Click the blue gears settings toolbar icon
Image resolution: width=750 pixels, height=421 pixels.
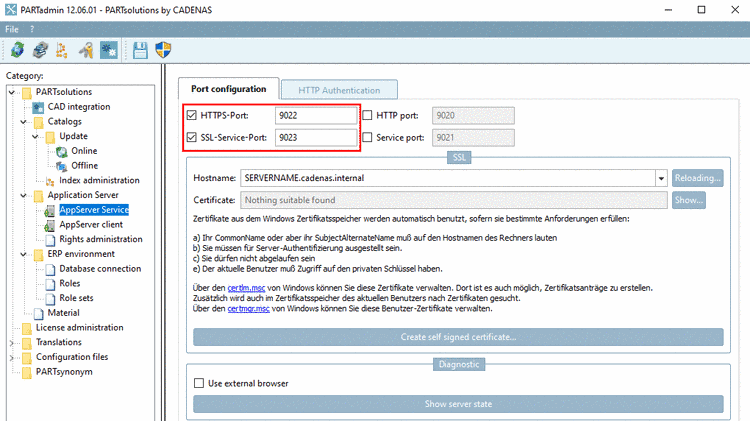(109, 50)
